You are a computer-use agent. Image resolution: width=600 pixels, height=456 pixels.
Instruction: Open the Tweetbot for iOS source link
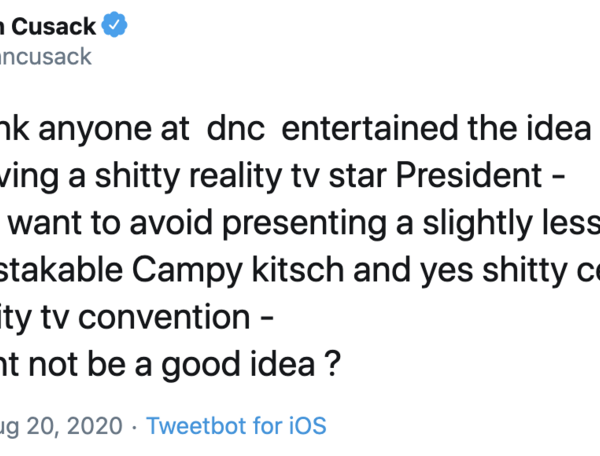[236, 426]
